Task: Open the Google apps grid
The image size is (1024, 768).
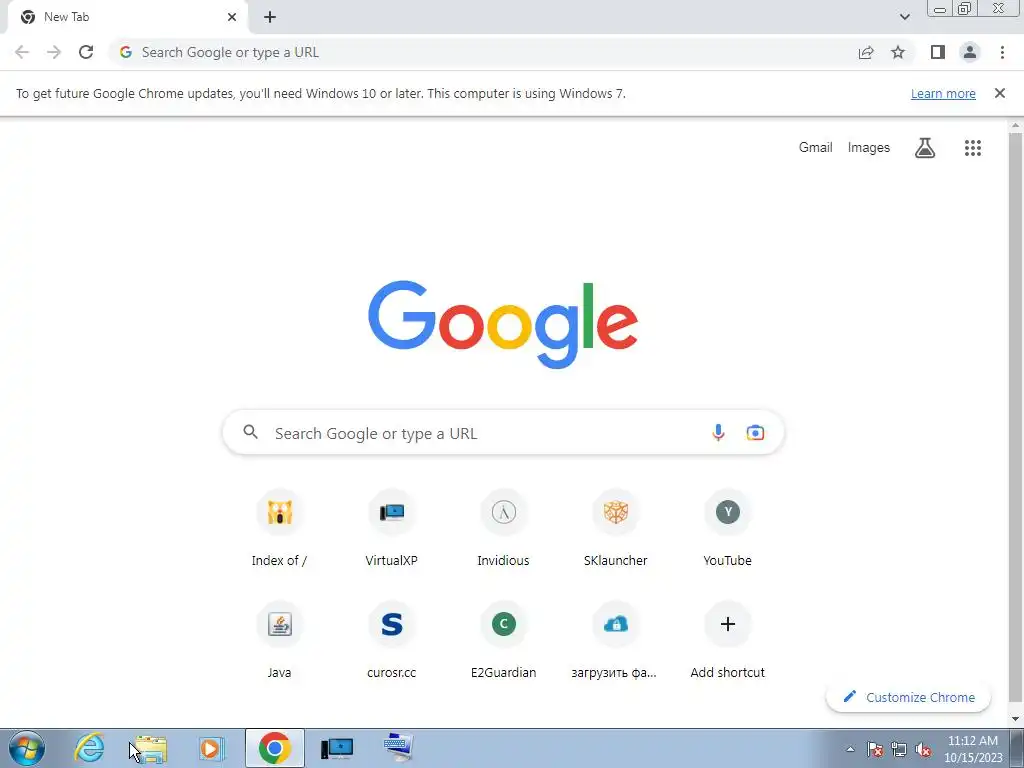Action: click(973, 148)
